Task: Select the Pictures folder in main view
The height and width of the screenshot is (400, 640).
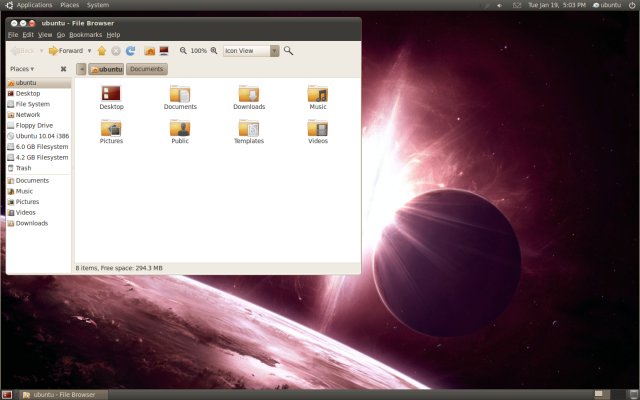Action: [111, 129]
